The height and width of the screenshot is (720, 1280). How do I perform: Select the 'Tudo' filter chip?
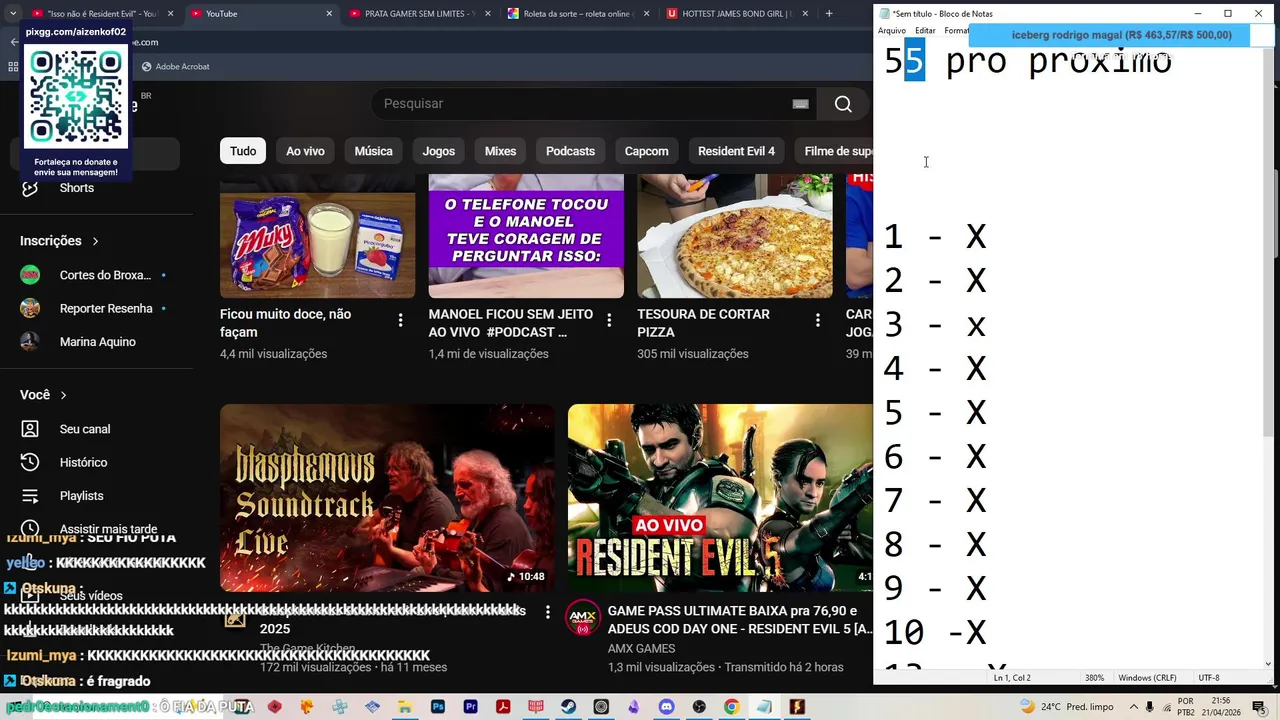243,151
